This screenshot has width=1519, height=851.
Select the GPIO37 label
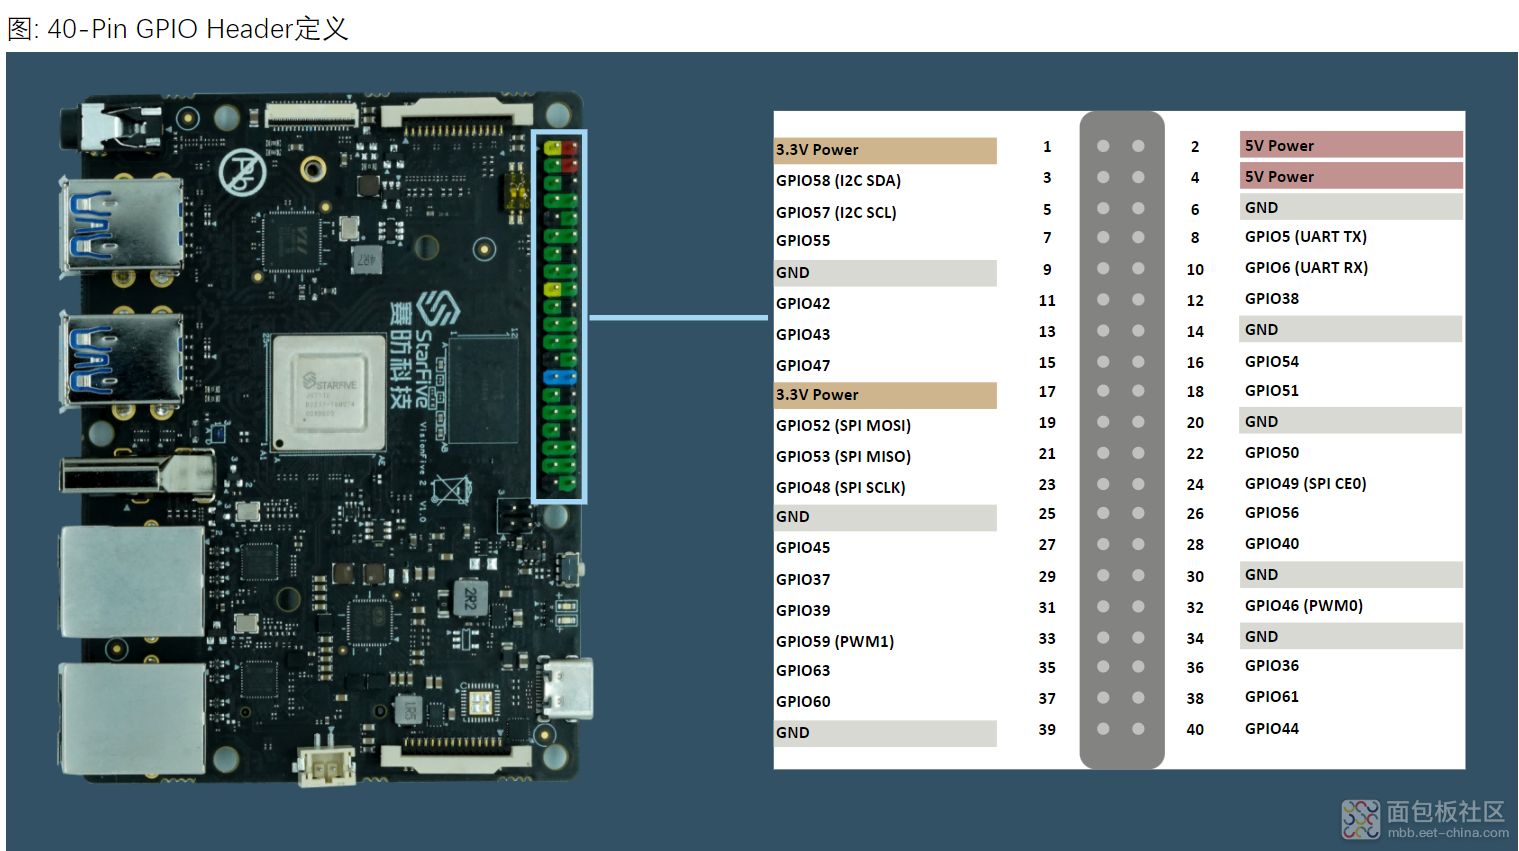coord(803,580)
